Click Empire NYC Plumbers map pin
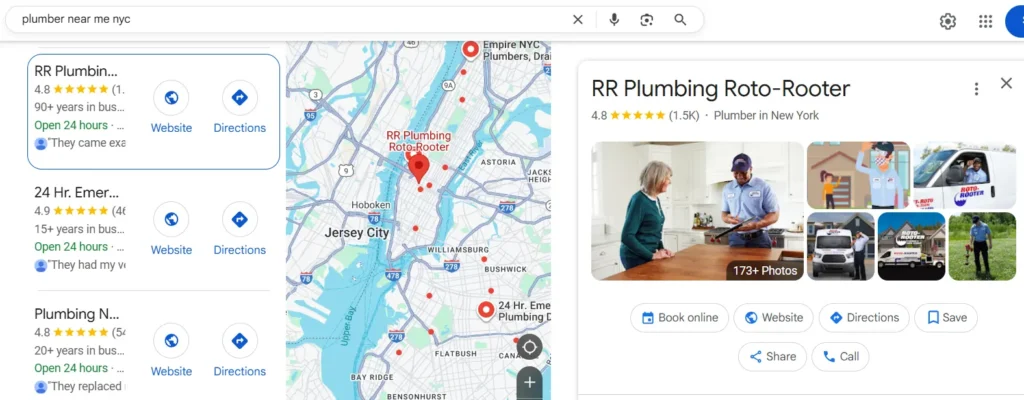Image resolution: width=1024 pixels, height=400 pixels. [x=470, y=50]
